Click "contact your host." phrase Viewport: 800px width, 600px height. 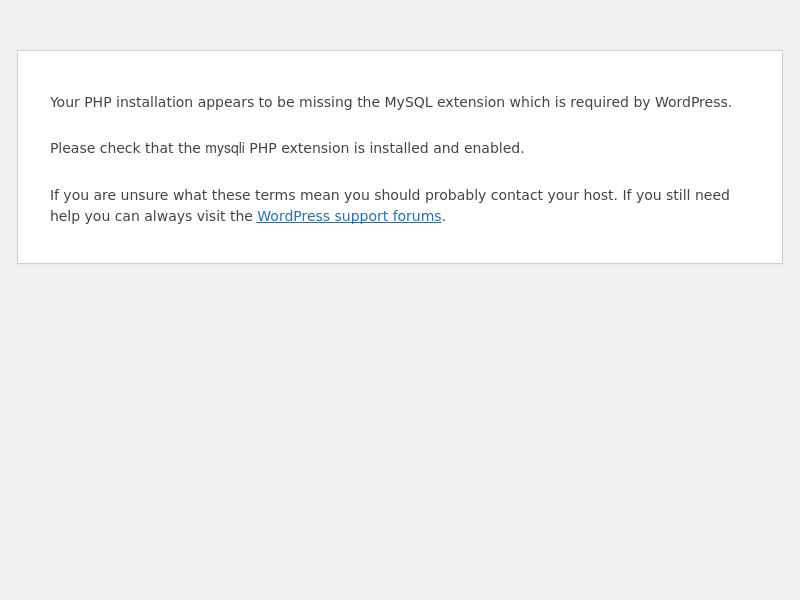pyautogui.click(x=554, y=195)
